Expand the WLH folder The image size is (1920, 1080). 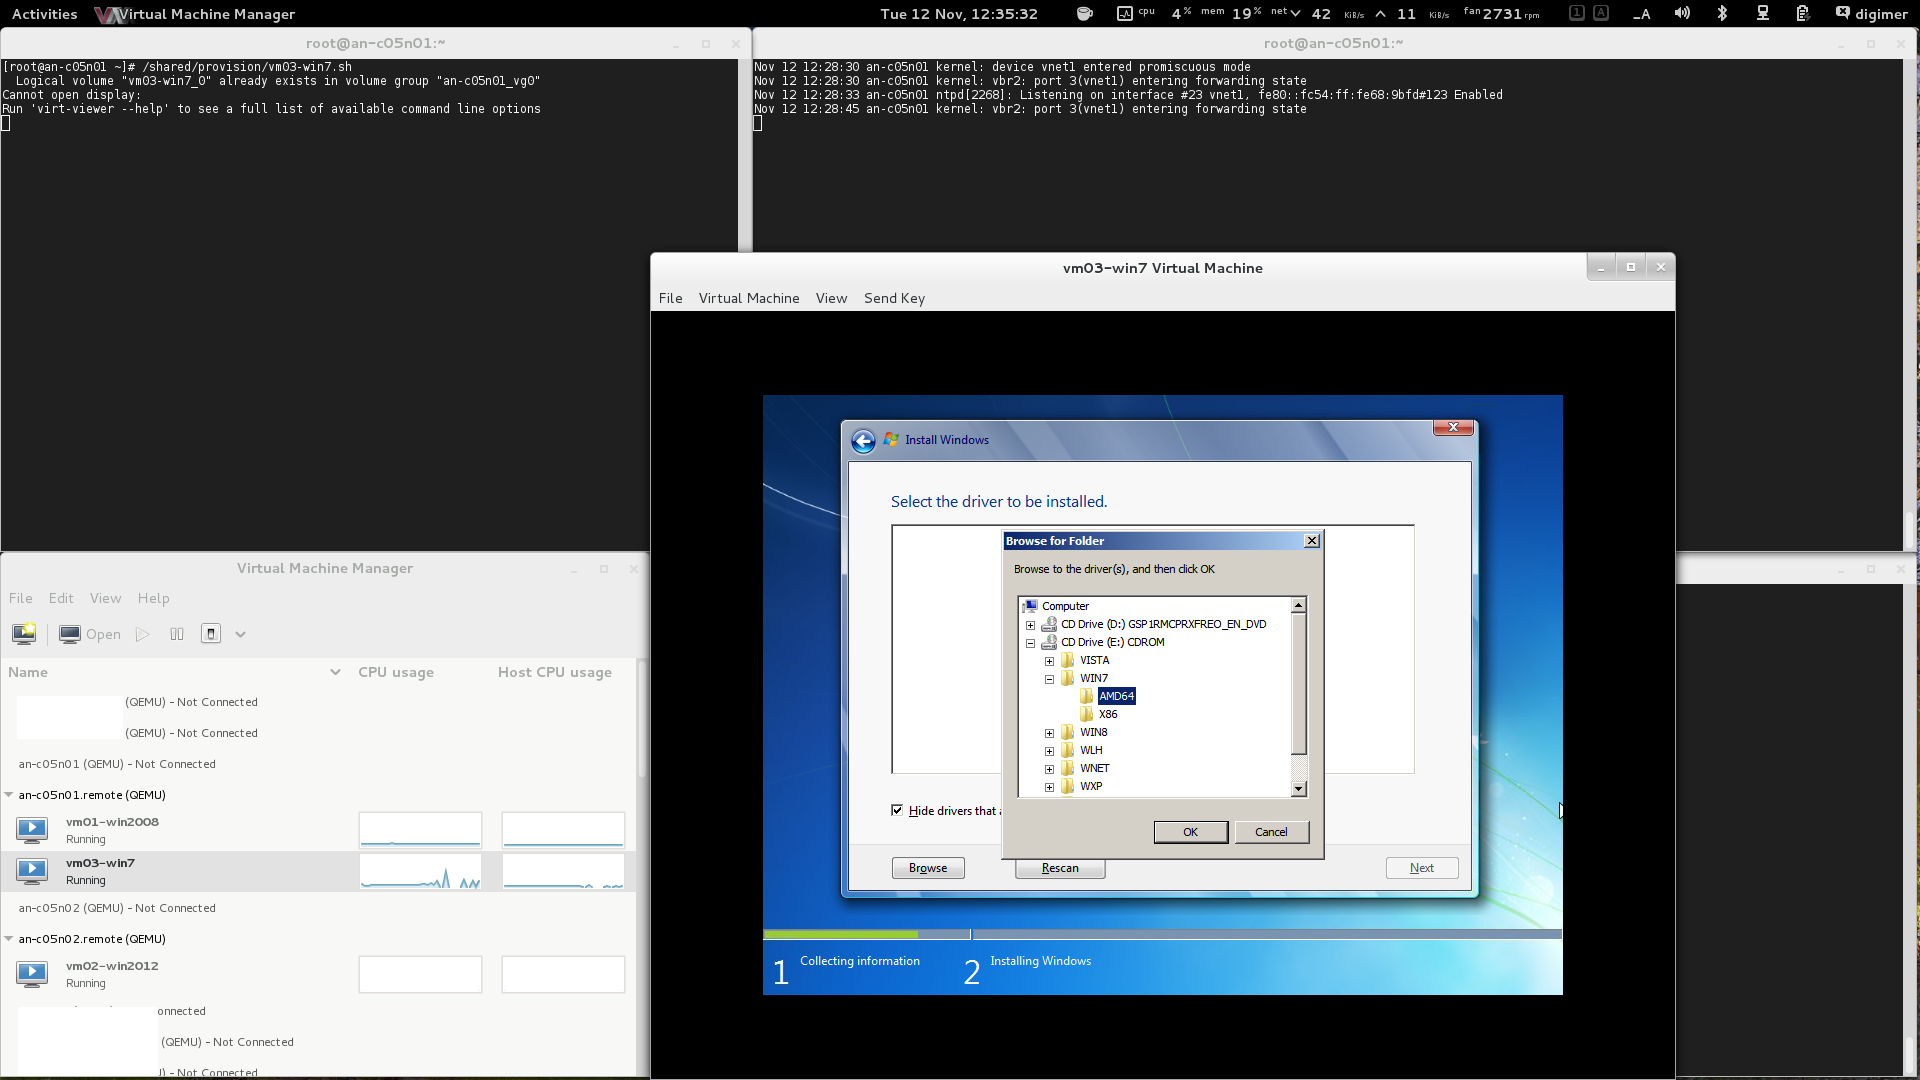(x=1049, y=751)
